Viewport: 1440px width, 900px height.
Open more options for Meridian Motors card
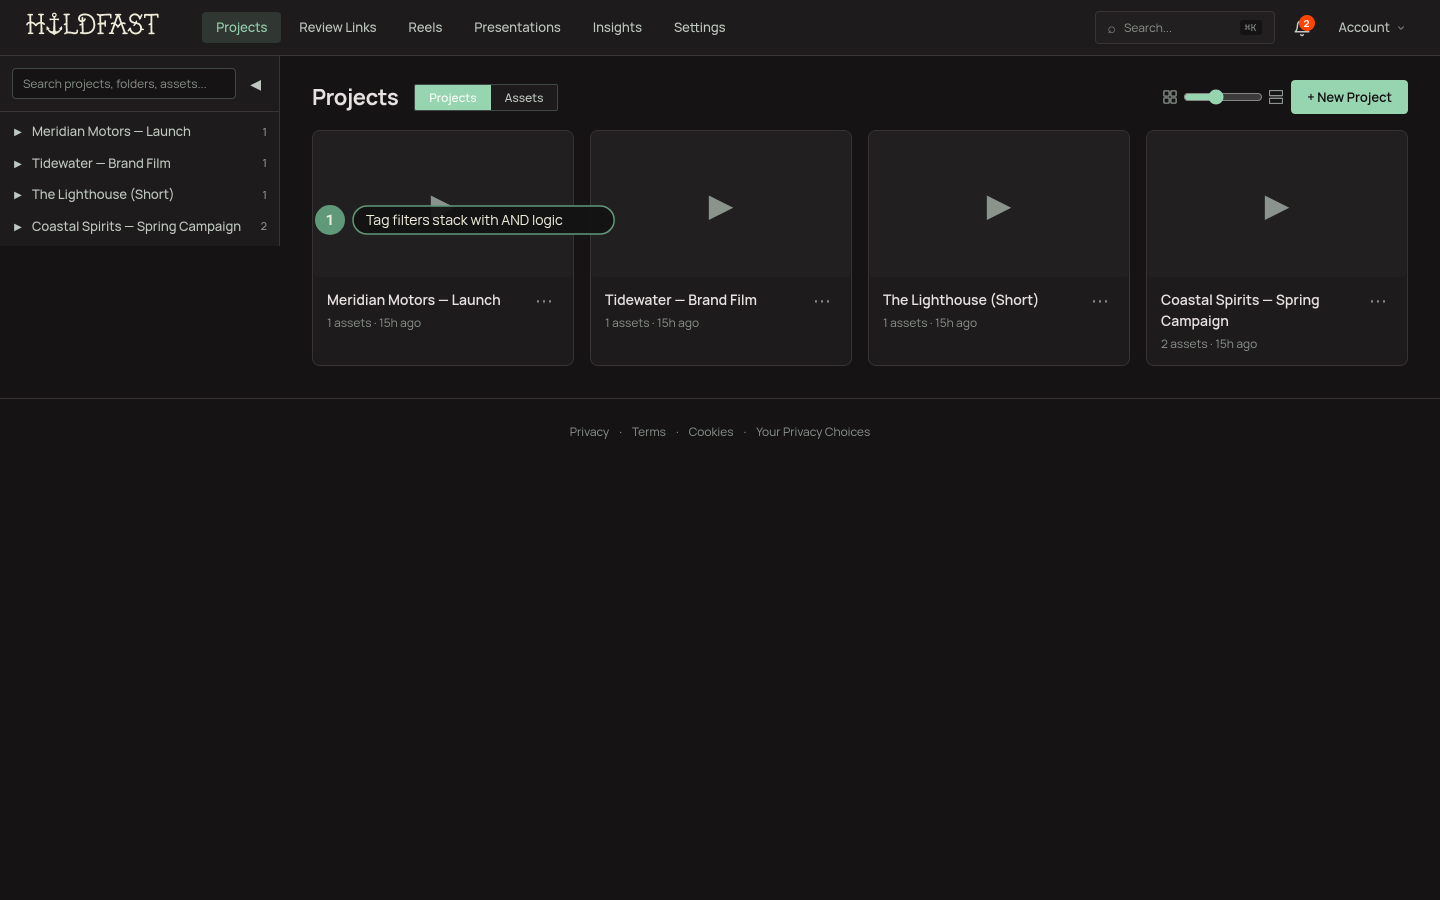pos(544,301)
